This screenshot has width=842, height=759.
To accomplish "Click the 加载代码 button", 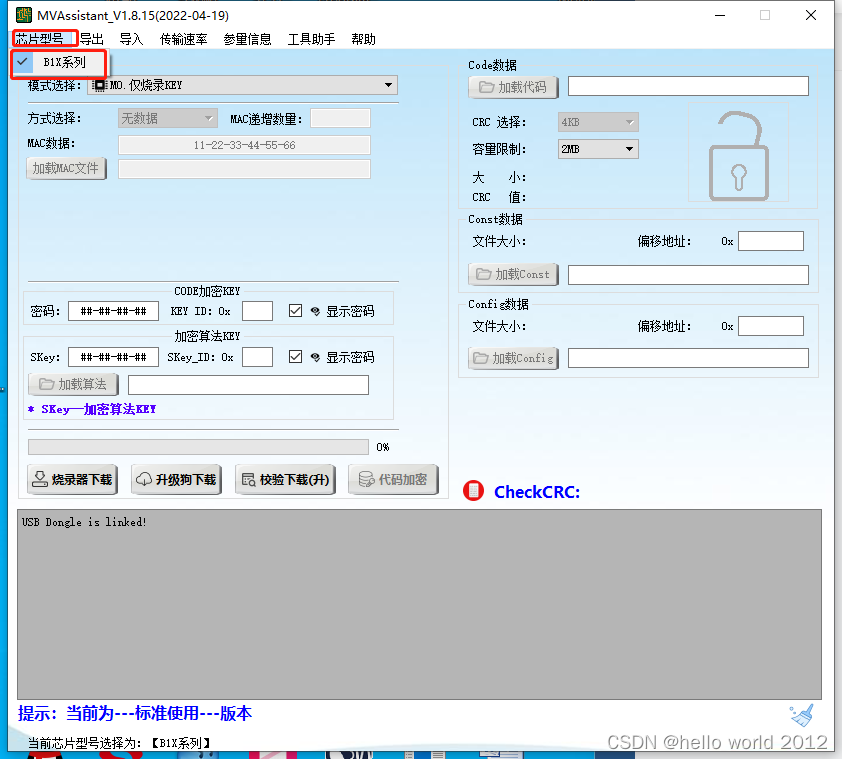I will pyautogui.click(x=513, y=87).
